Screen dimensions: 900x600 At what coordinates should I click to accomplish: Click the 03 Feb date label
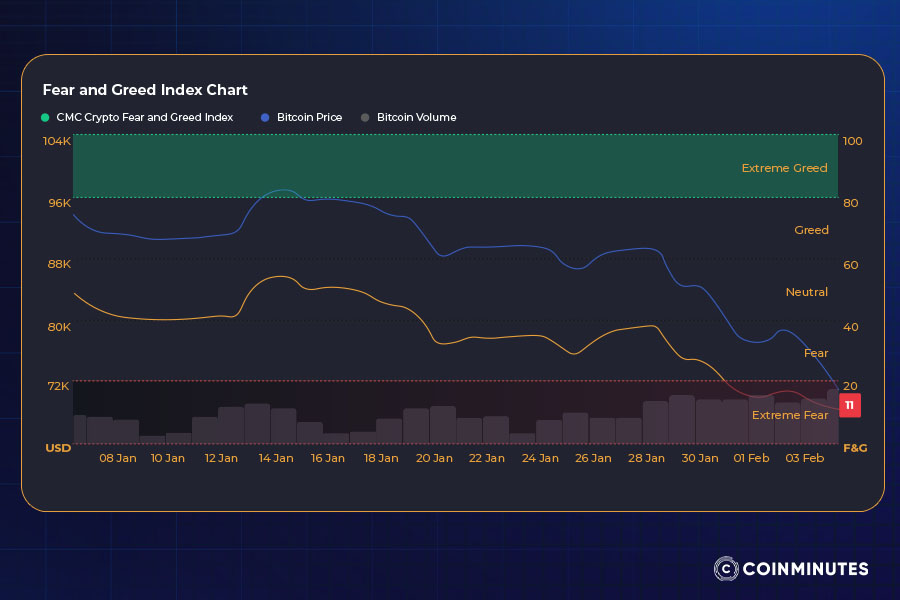(806, 458)
